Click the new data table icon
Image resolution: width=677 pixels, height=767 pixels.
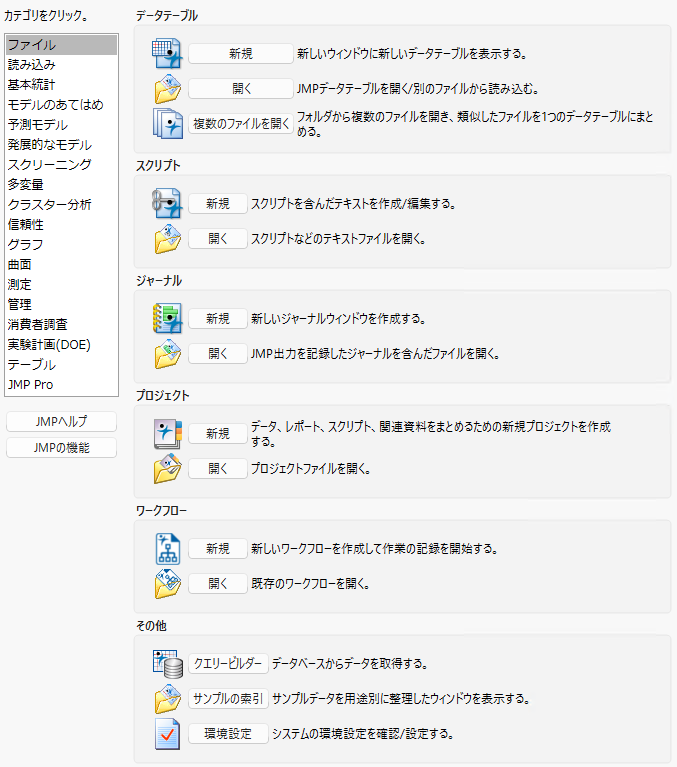point(167,53)
